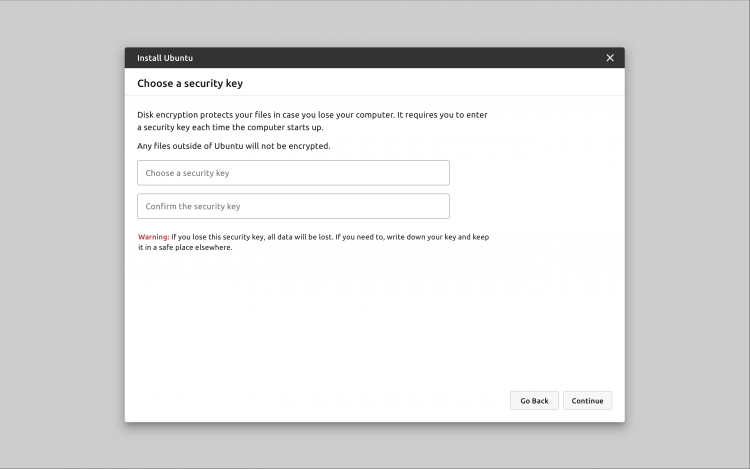The height and width of the screenshot is (469, 750).
Task: Click the It requires you to enter phrase
Action: click(x=442, y=115)
